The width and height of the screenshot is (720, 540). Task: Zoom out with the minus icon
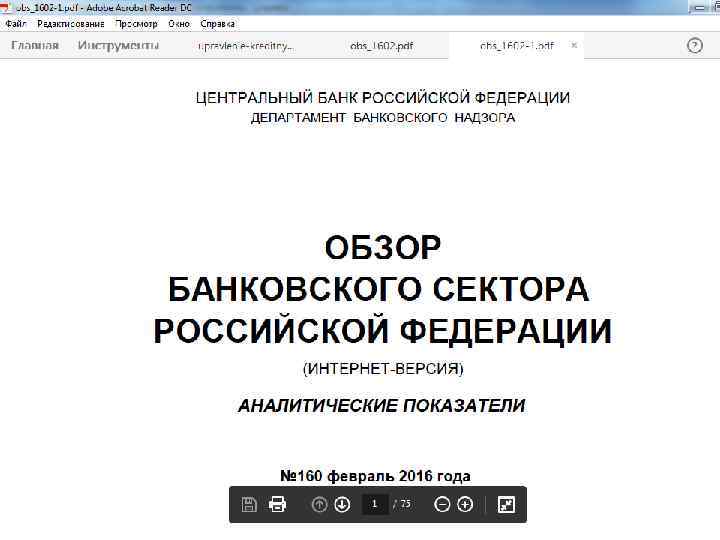(442, 505)
